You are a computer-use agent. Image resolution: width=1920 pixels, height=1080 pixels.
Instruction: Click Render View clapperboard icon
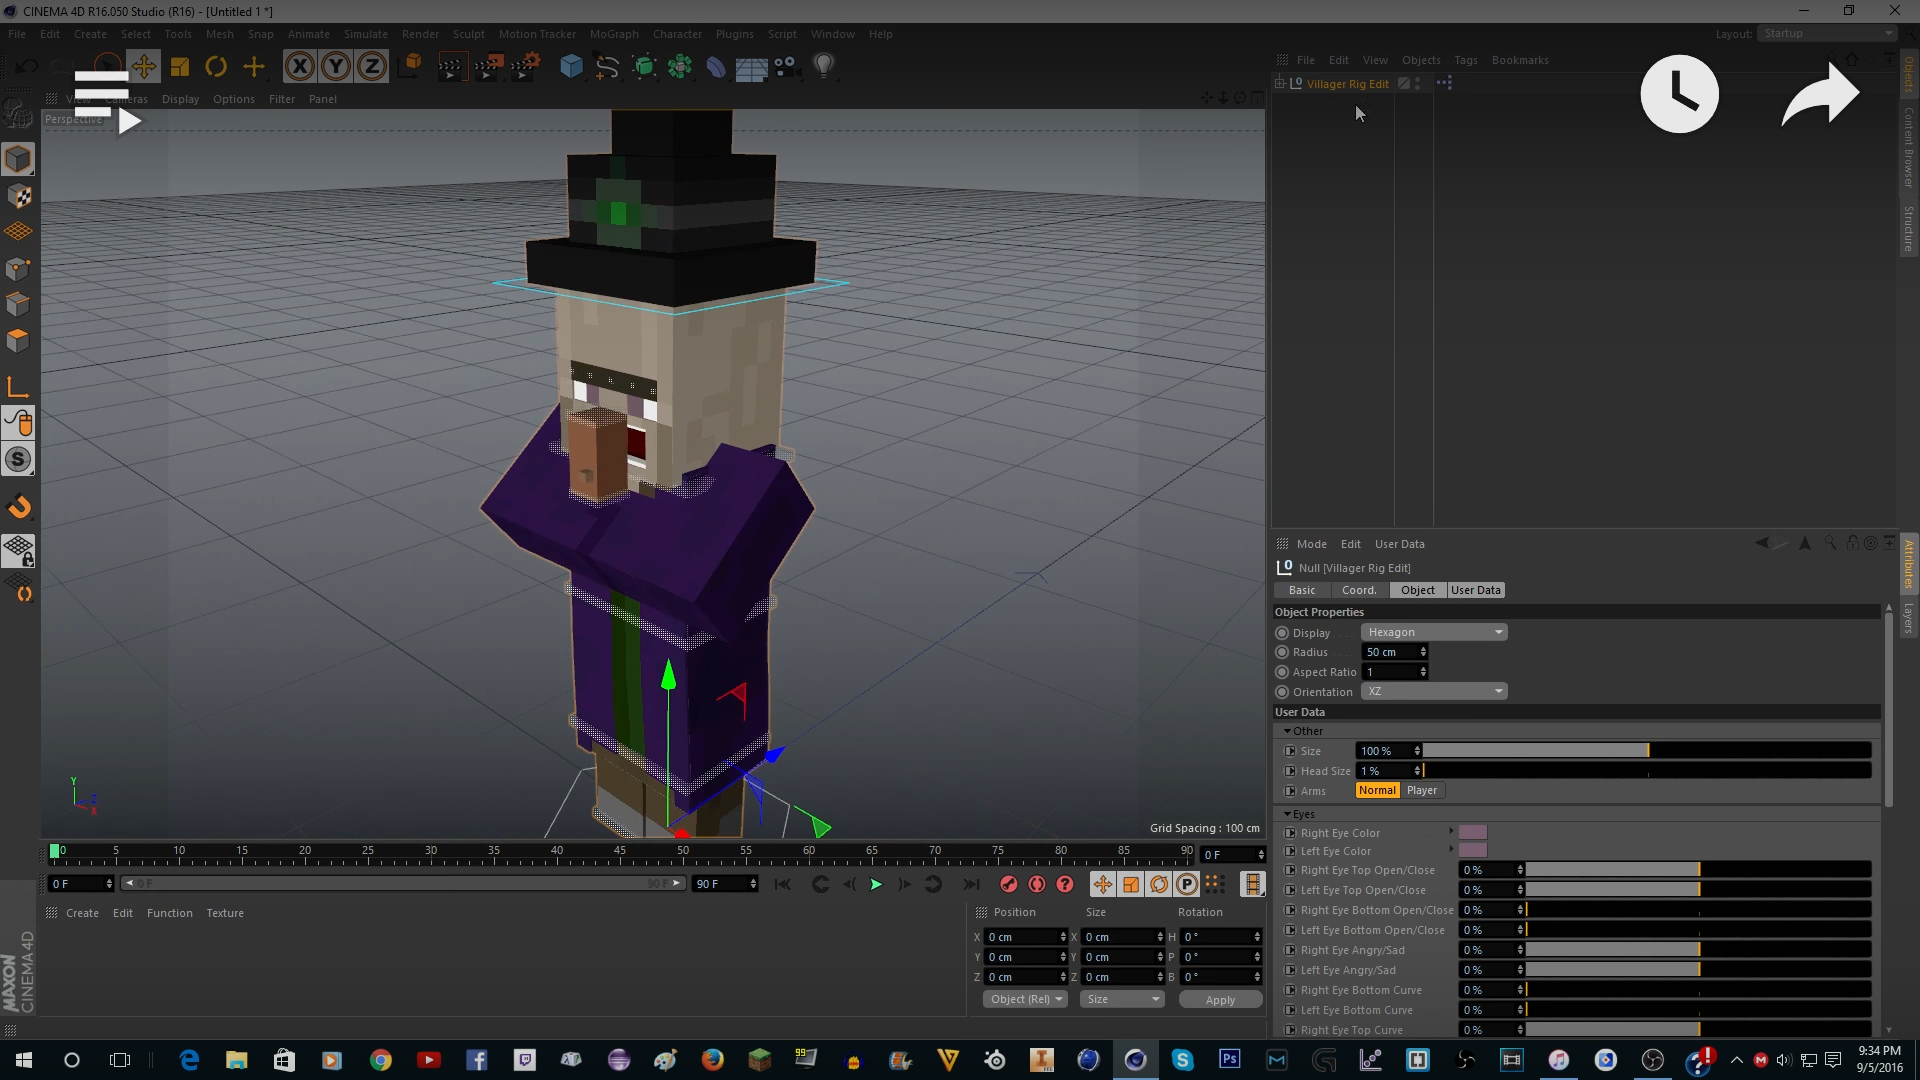click(x=451, y=67)
